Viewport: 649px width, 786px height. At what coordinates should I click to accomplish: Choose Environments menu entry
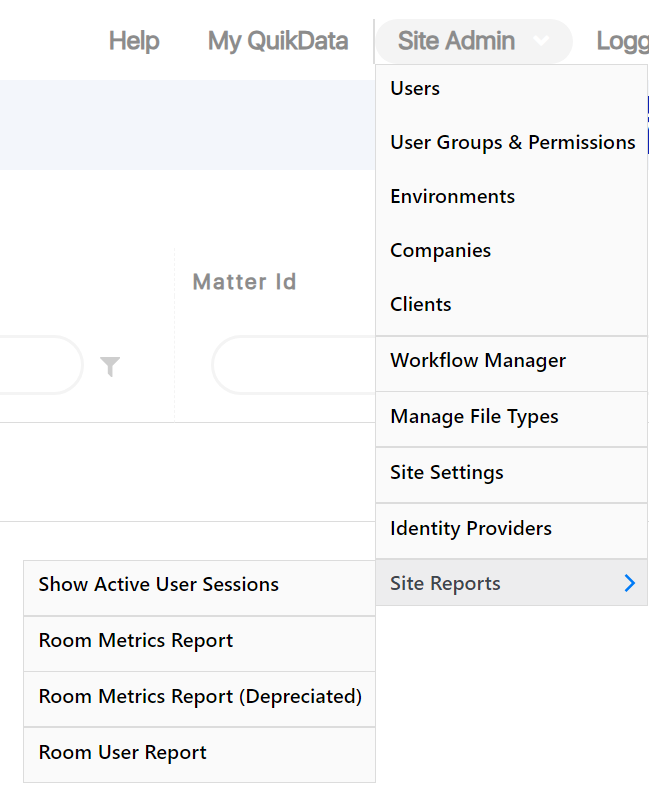pos(511,196)
